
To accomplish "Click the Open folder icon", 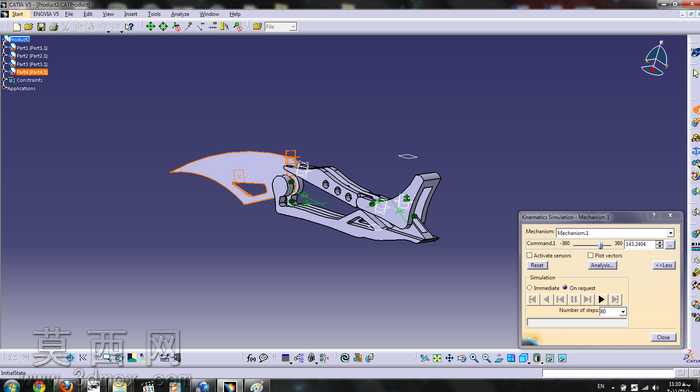I will (x=29, y=27).
